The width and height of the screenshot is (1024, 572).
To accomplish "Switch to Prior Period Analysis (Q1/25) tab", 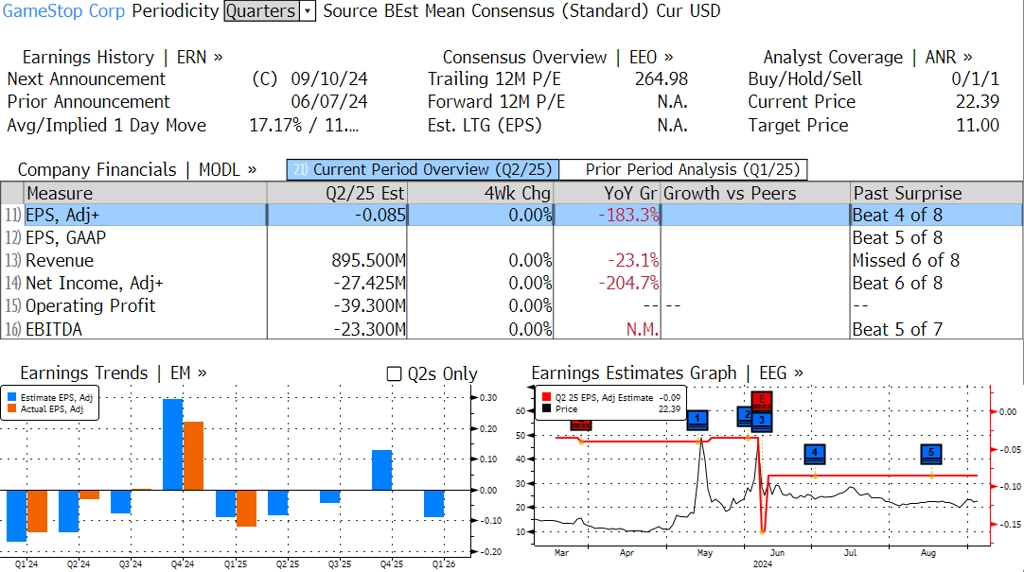I will pos(683,170).
